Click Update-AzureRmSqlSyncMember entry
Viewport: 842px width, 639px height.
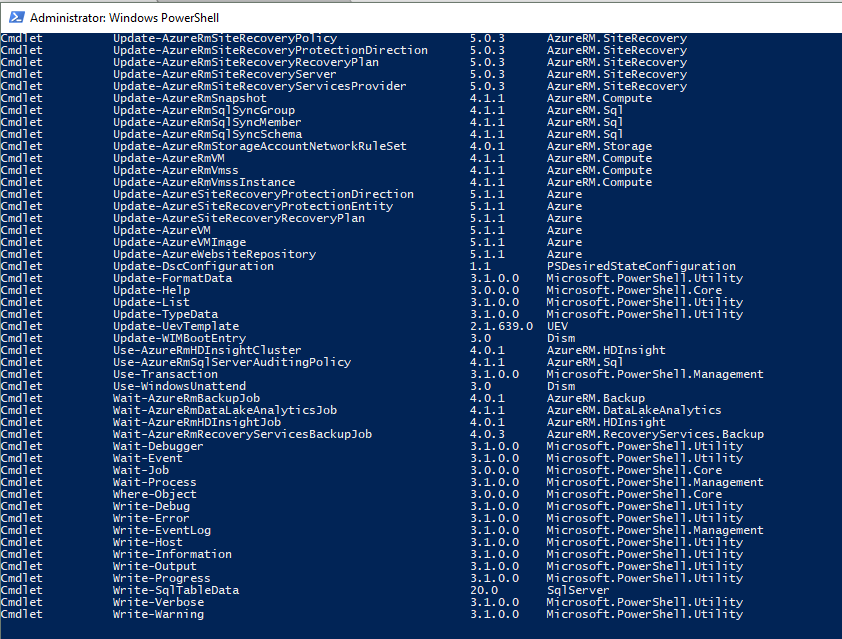pyautogui.click(x=207, y=122)
